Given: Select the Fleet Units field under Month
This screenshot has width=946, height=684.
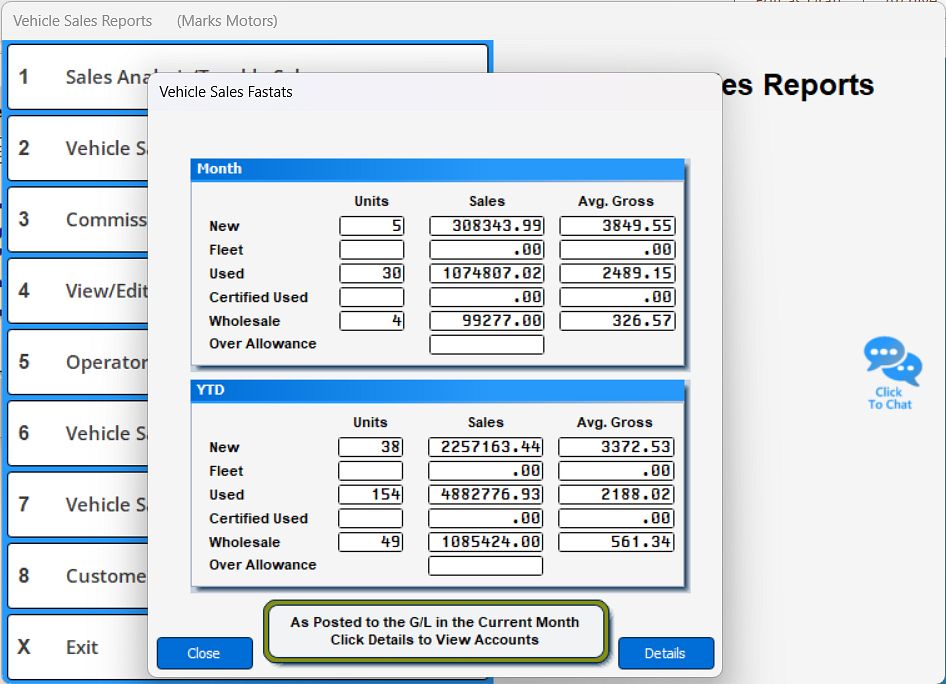Looking at the screenshot, I should 372,249.
